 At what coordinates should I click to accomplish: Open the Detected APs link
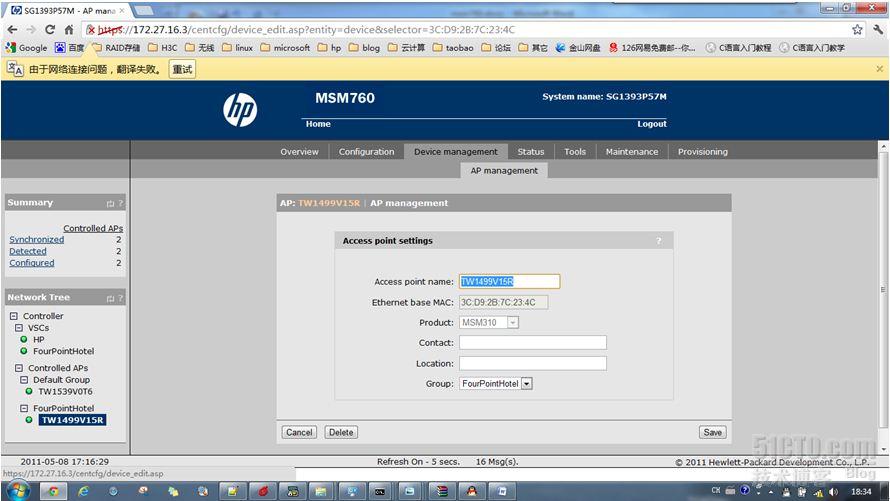tap(28, 251)
